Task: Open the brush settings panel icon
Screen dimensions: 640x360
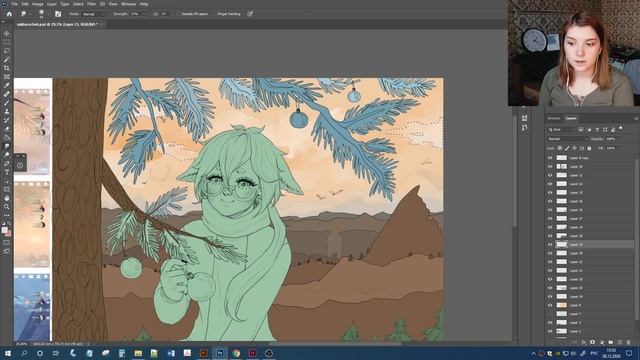Action: click(x=58, y=14)
